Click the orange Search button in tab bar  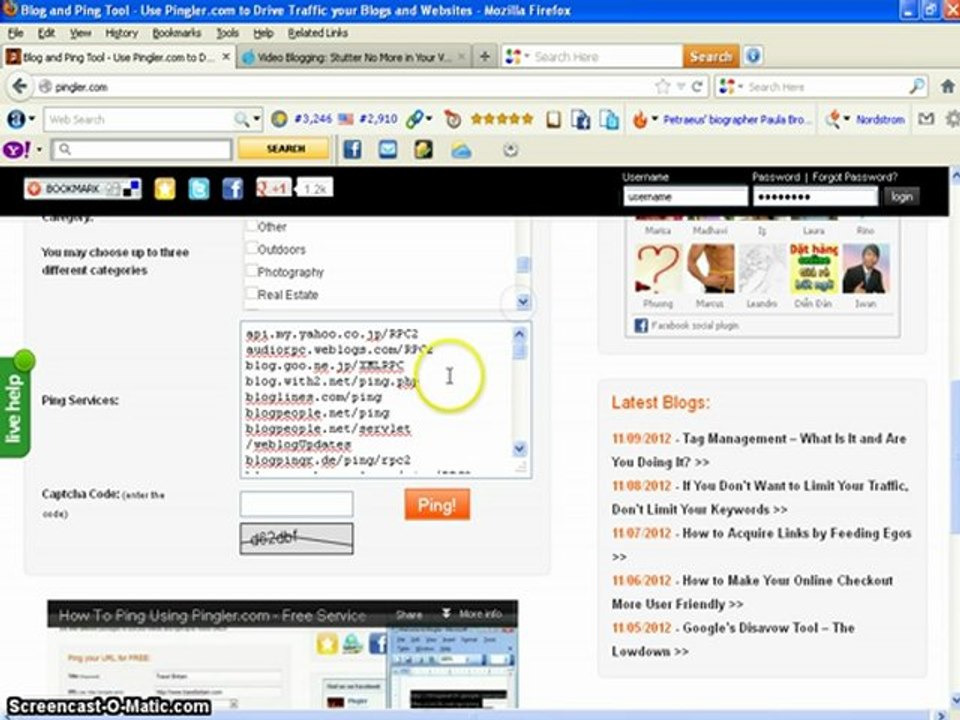pos(710,56)
